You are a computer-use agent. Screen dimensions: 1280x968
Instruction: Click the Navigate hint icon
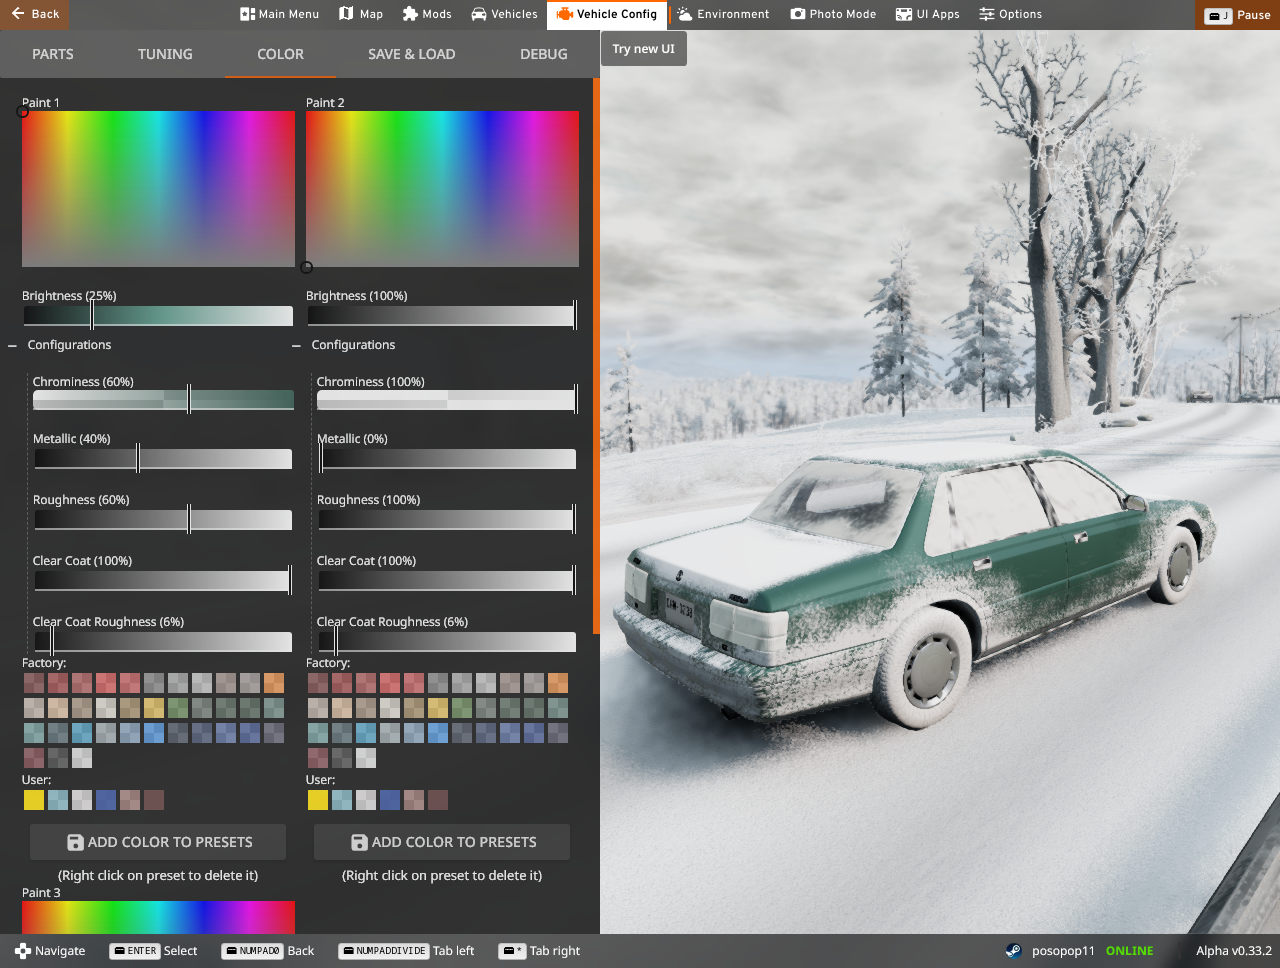[23, 951]
